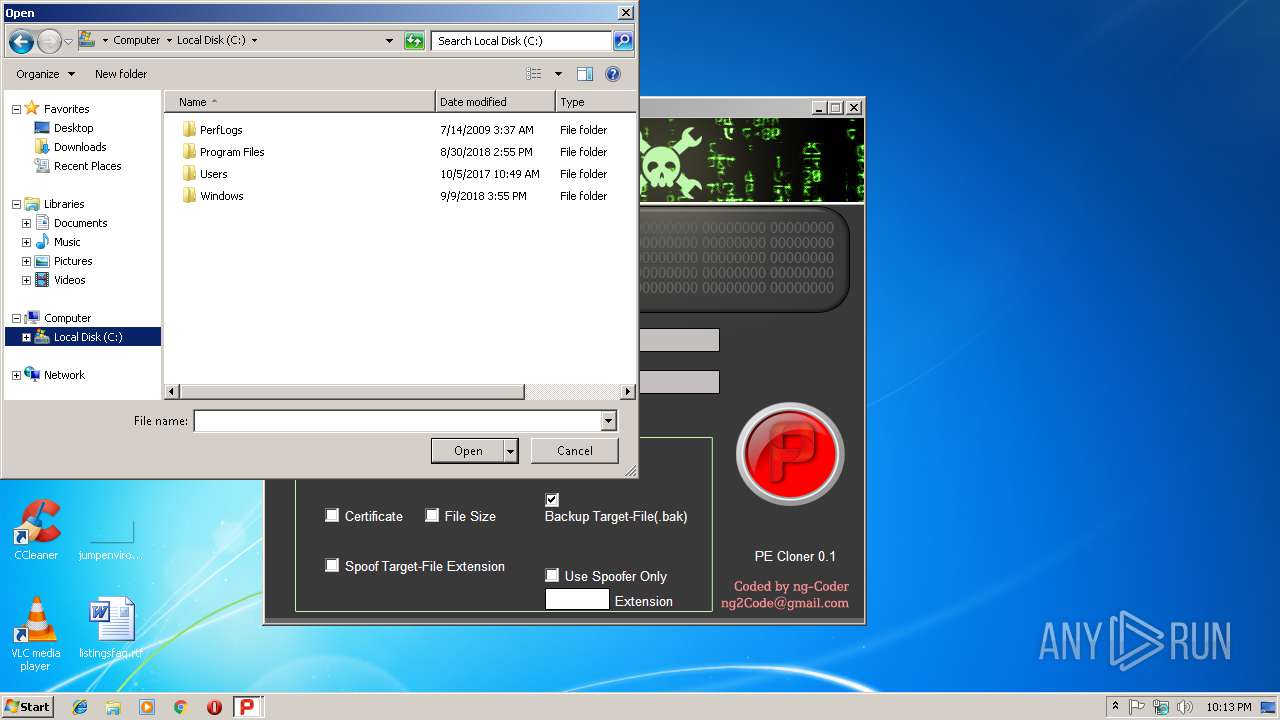Viewport: 1280px width, 720px height.
Task: Click the New folder command
Action: (x=121, y=74)
